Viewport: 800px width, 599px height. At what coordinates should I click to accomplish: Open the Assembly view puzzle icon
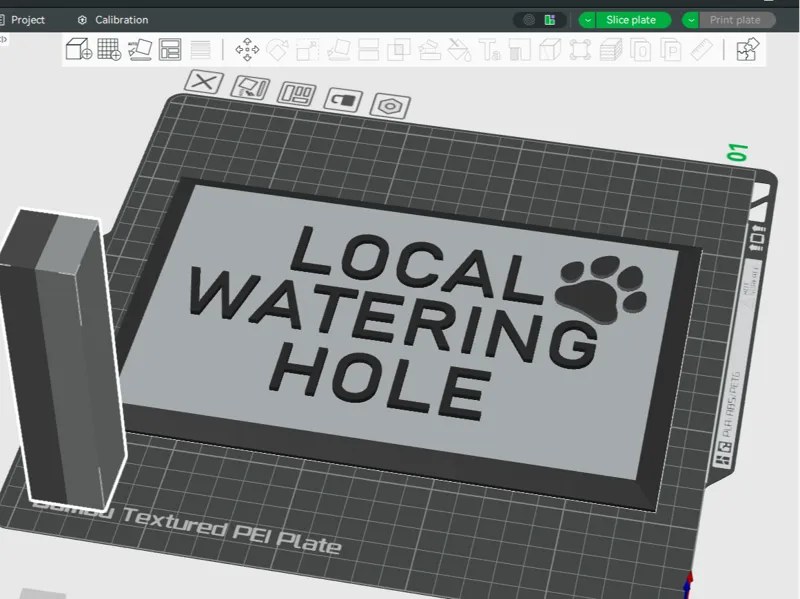748,49
